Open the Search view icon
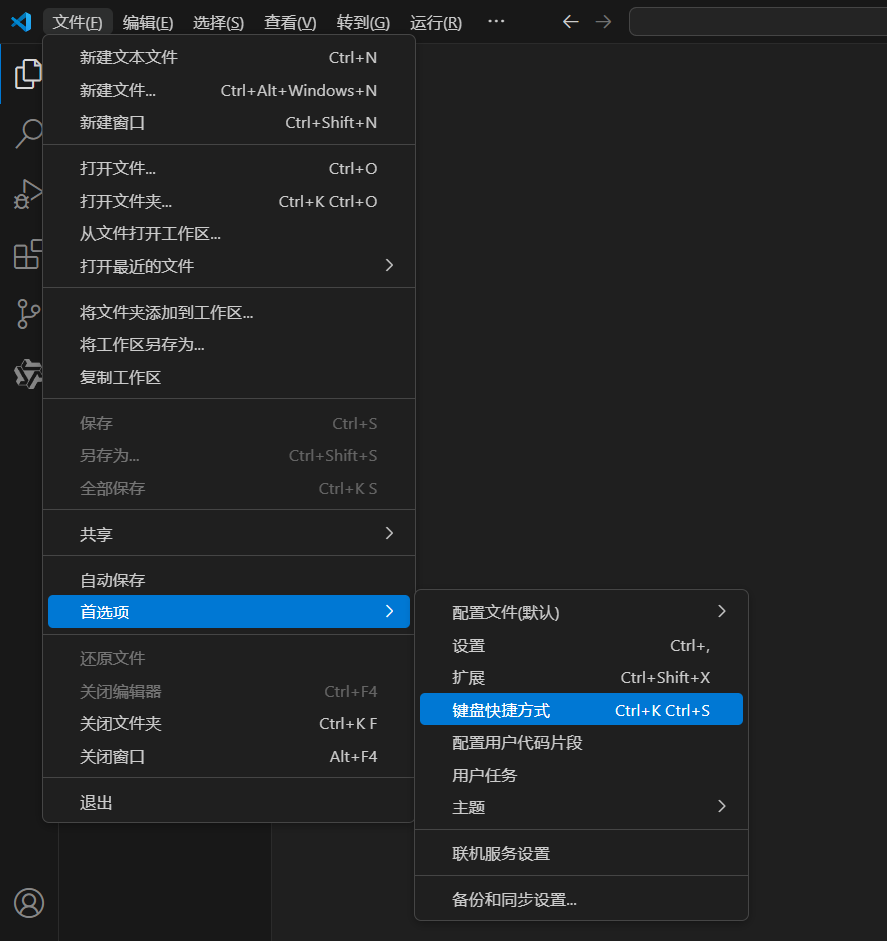The width and height of the screenshot is (887, 941). 28,134
